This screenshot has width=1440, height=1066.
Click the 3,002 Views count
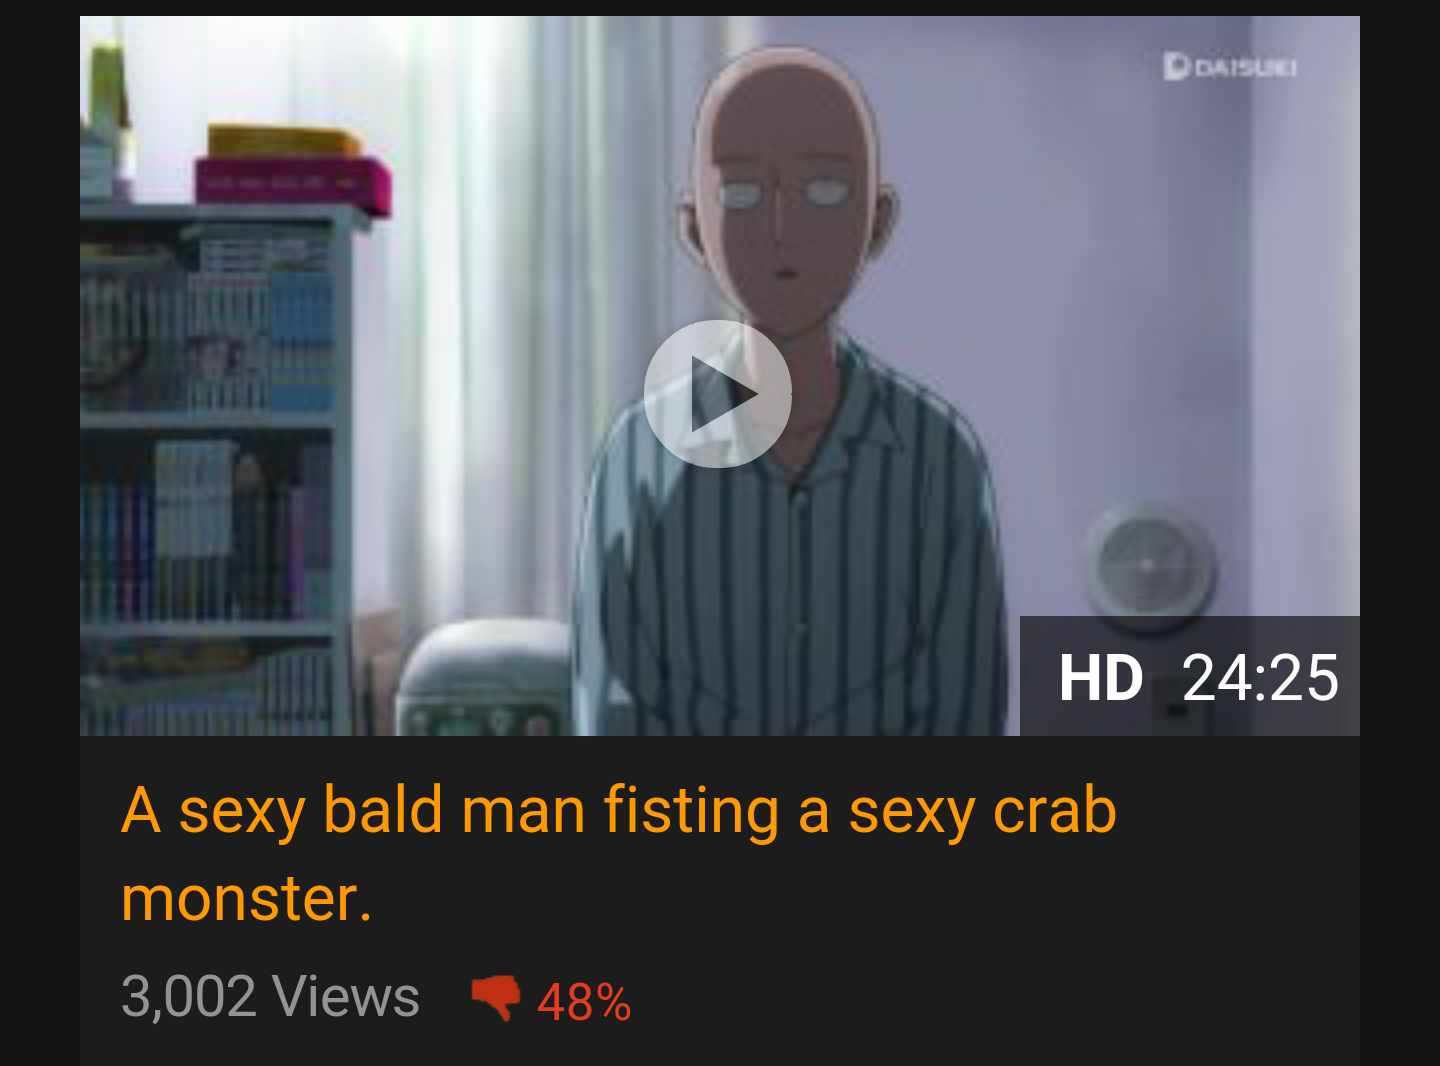(x=270, y=997)
